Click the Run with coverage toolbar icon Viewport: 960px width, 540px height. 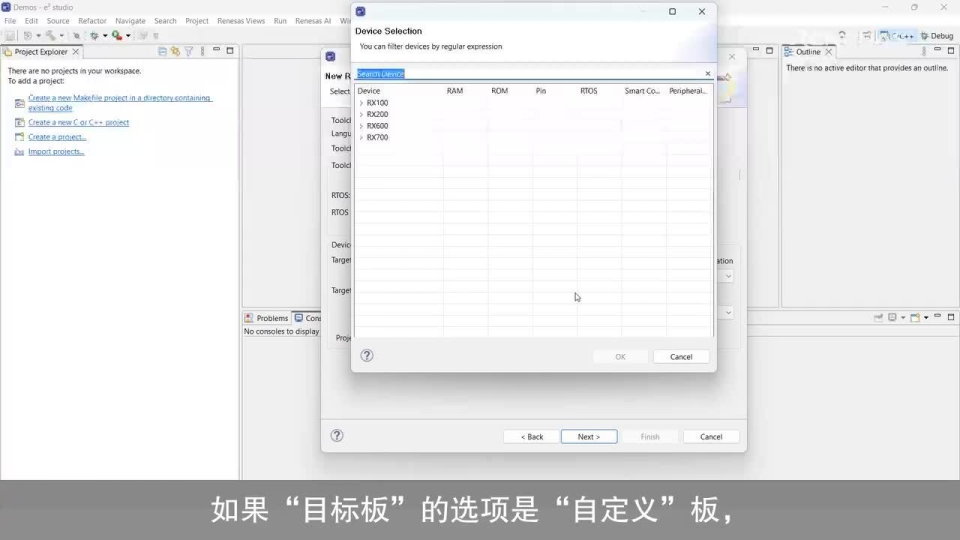coord(116,36)
